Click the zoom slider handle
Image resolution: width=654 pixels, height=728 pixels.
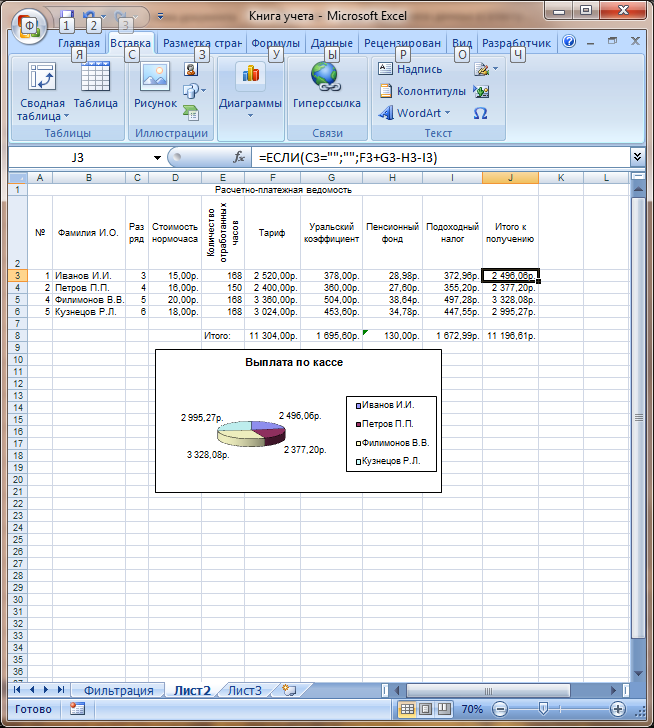pyautogui.click(x=543, y=708)
